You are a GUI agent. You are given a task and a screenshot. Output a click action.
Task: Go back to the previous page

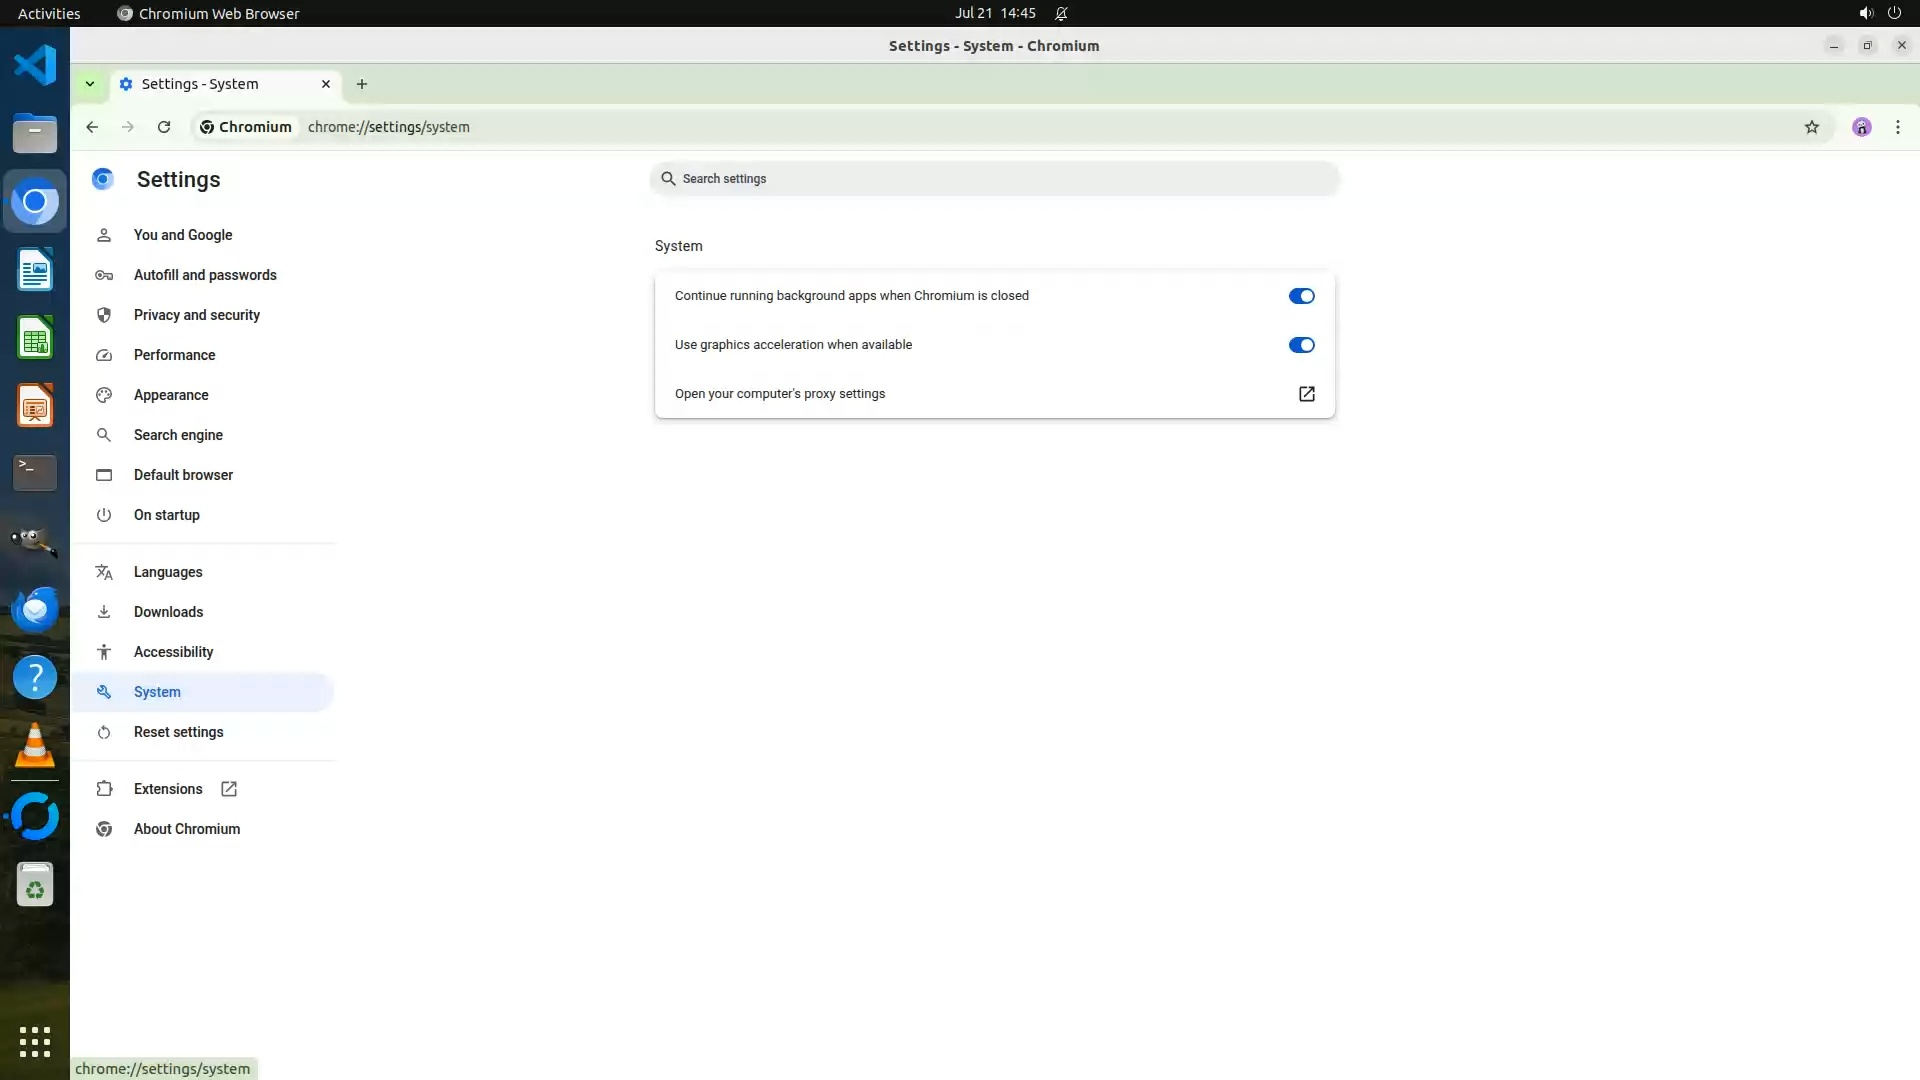(92, 127)
